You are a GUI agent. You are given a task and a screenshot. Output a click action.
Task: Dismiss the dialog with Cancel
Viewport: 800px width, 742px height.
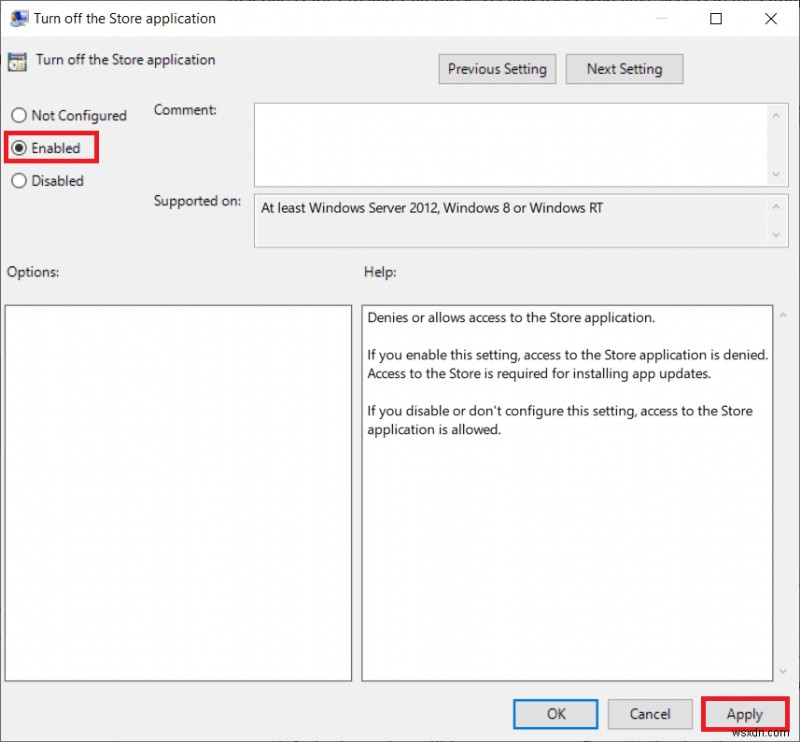pyautogui.click(x=650, y=714)
